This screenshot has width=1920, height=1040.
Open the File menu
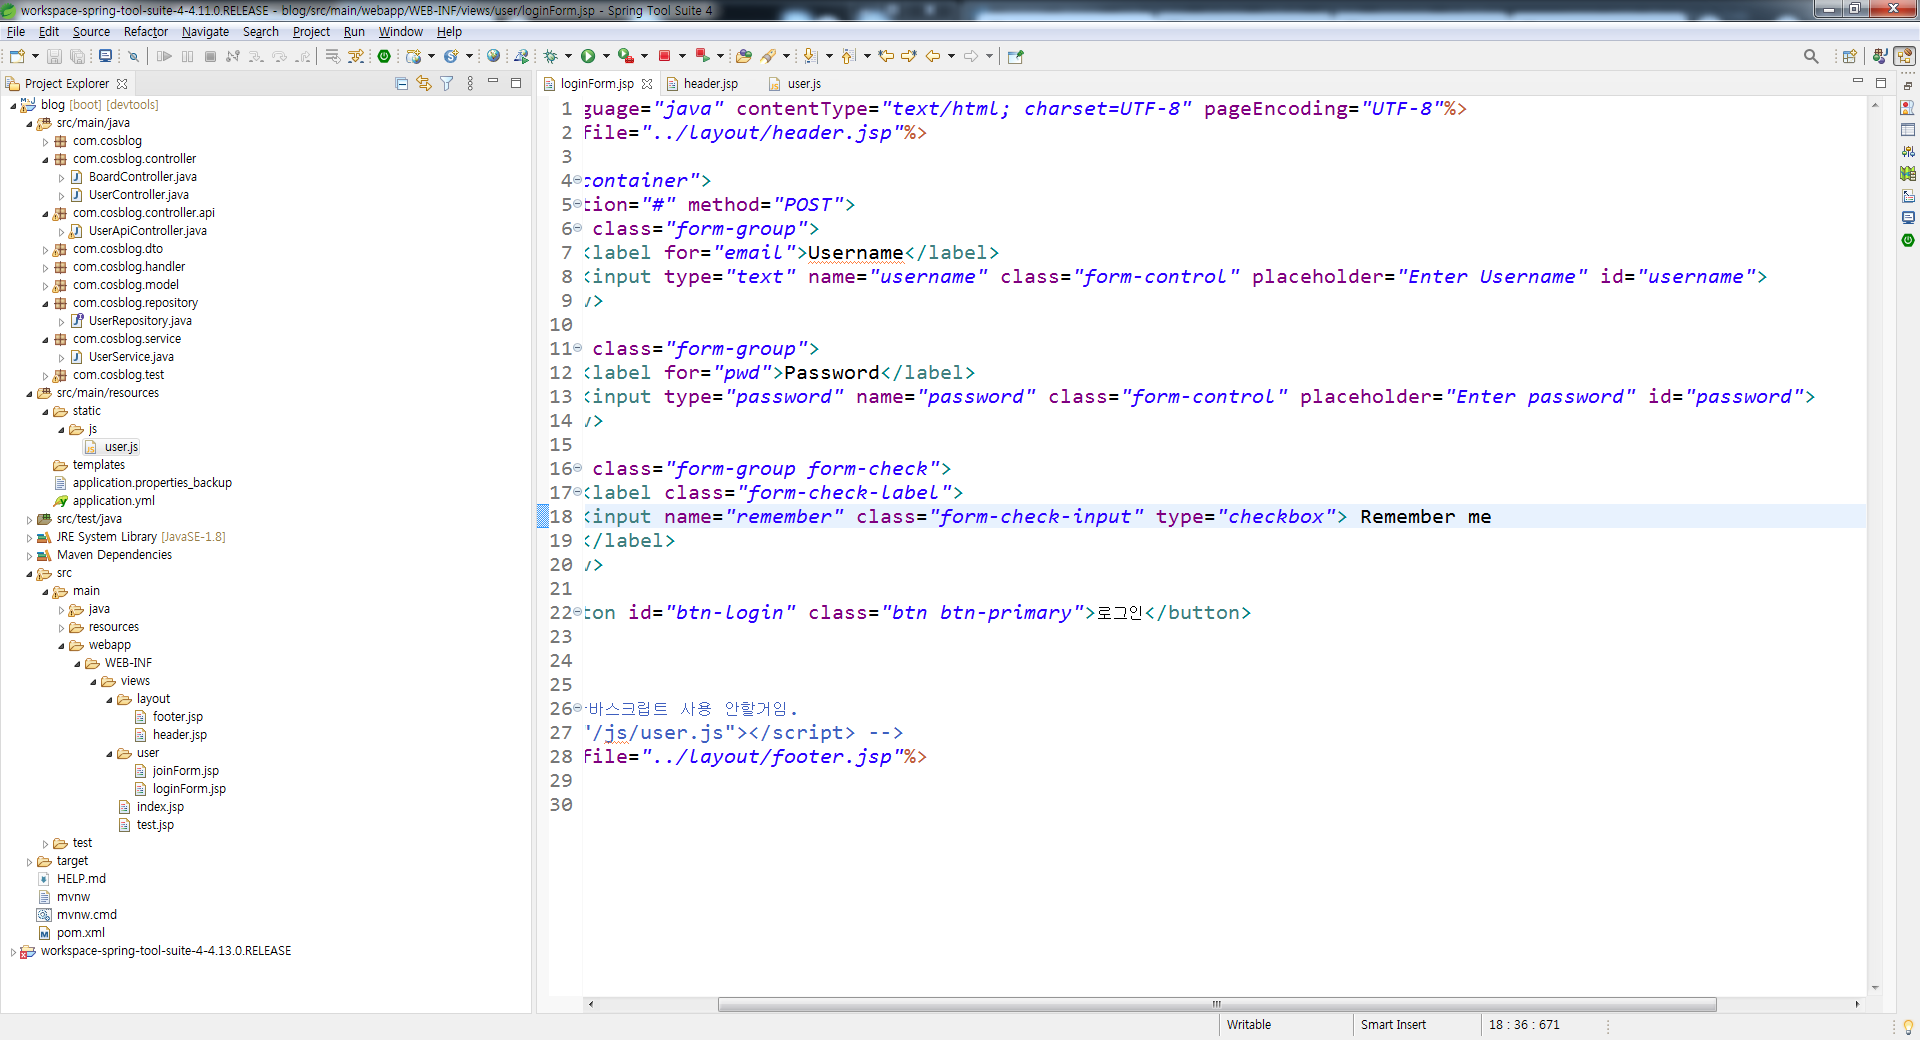[16, 32]
